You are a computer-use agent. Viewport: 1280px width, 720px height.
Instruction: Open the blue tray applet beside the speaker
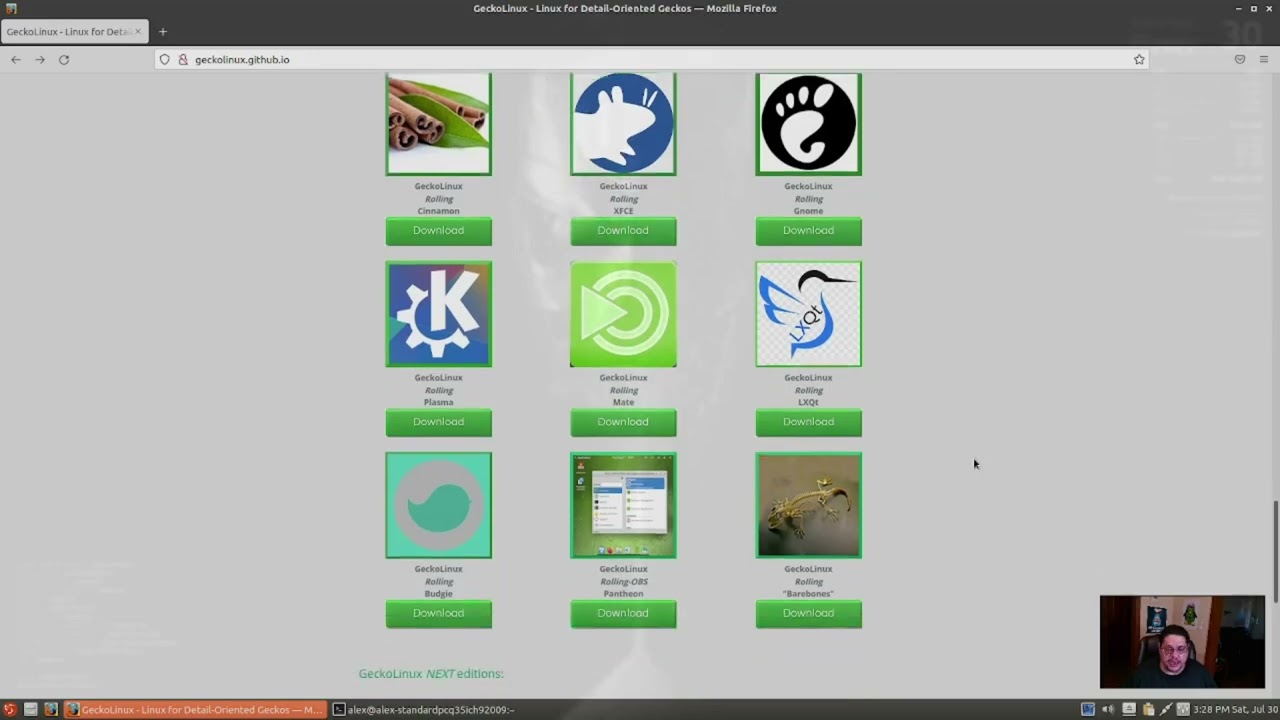coord(1088,710)
